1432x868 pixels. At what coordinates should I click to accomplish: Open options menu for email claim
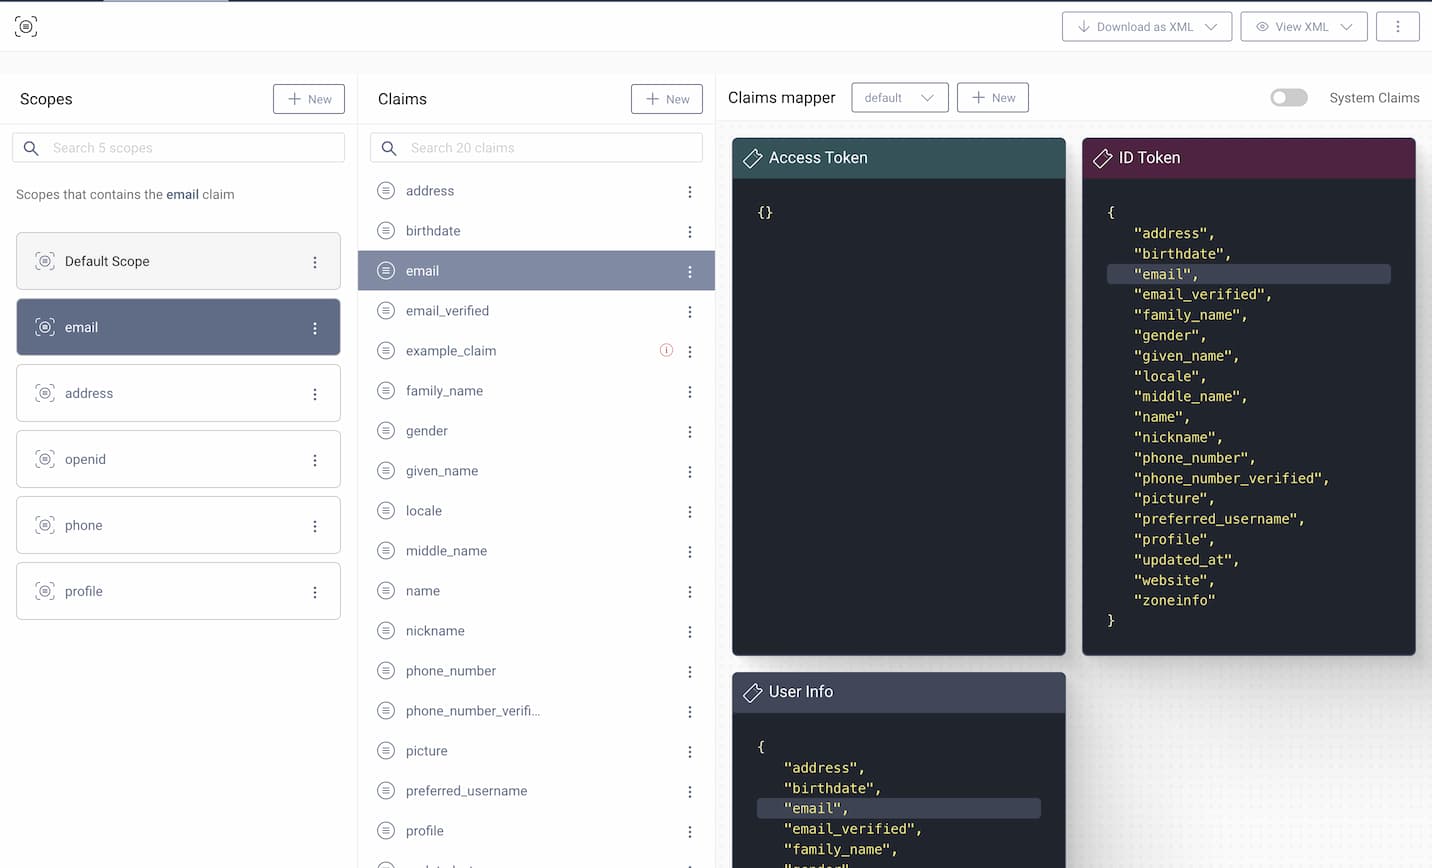pyautogui.click(x=689, y=272)
